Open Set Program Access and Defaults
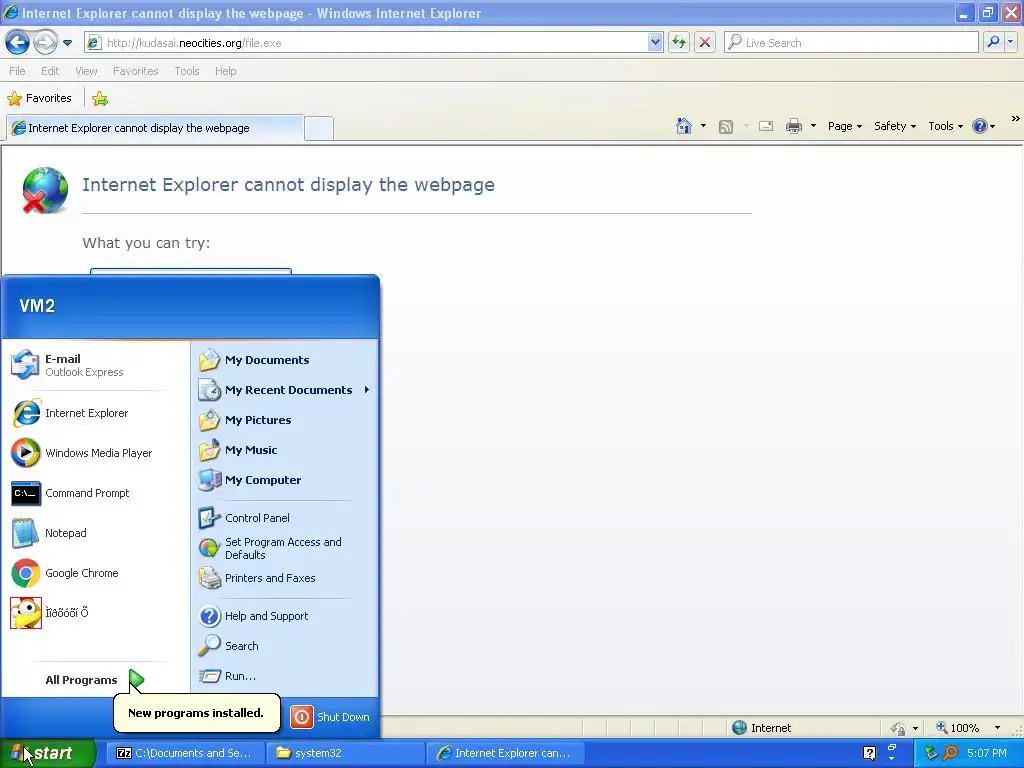The image size is (1024, 768). pos(285,549)
